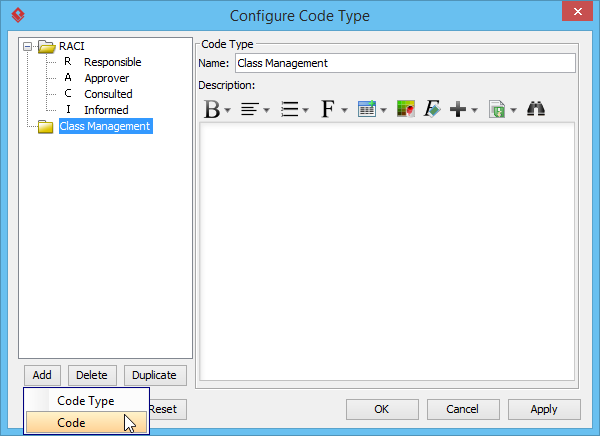The width and height of the screenshot is (600, 436).
Task: Open the Bold dropdown arrow
Action: pyautogui.click(x=228, y=110)
